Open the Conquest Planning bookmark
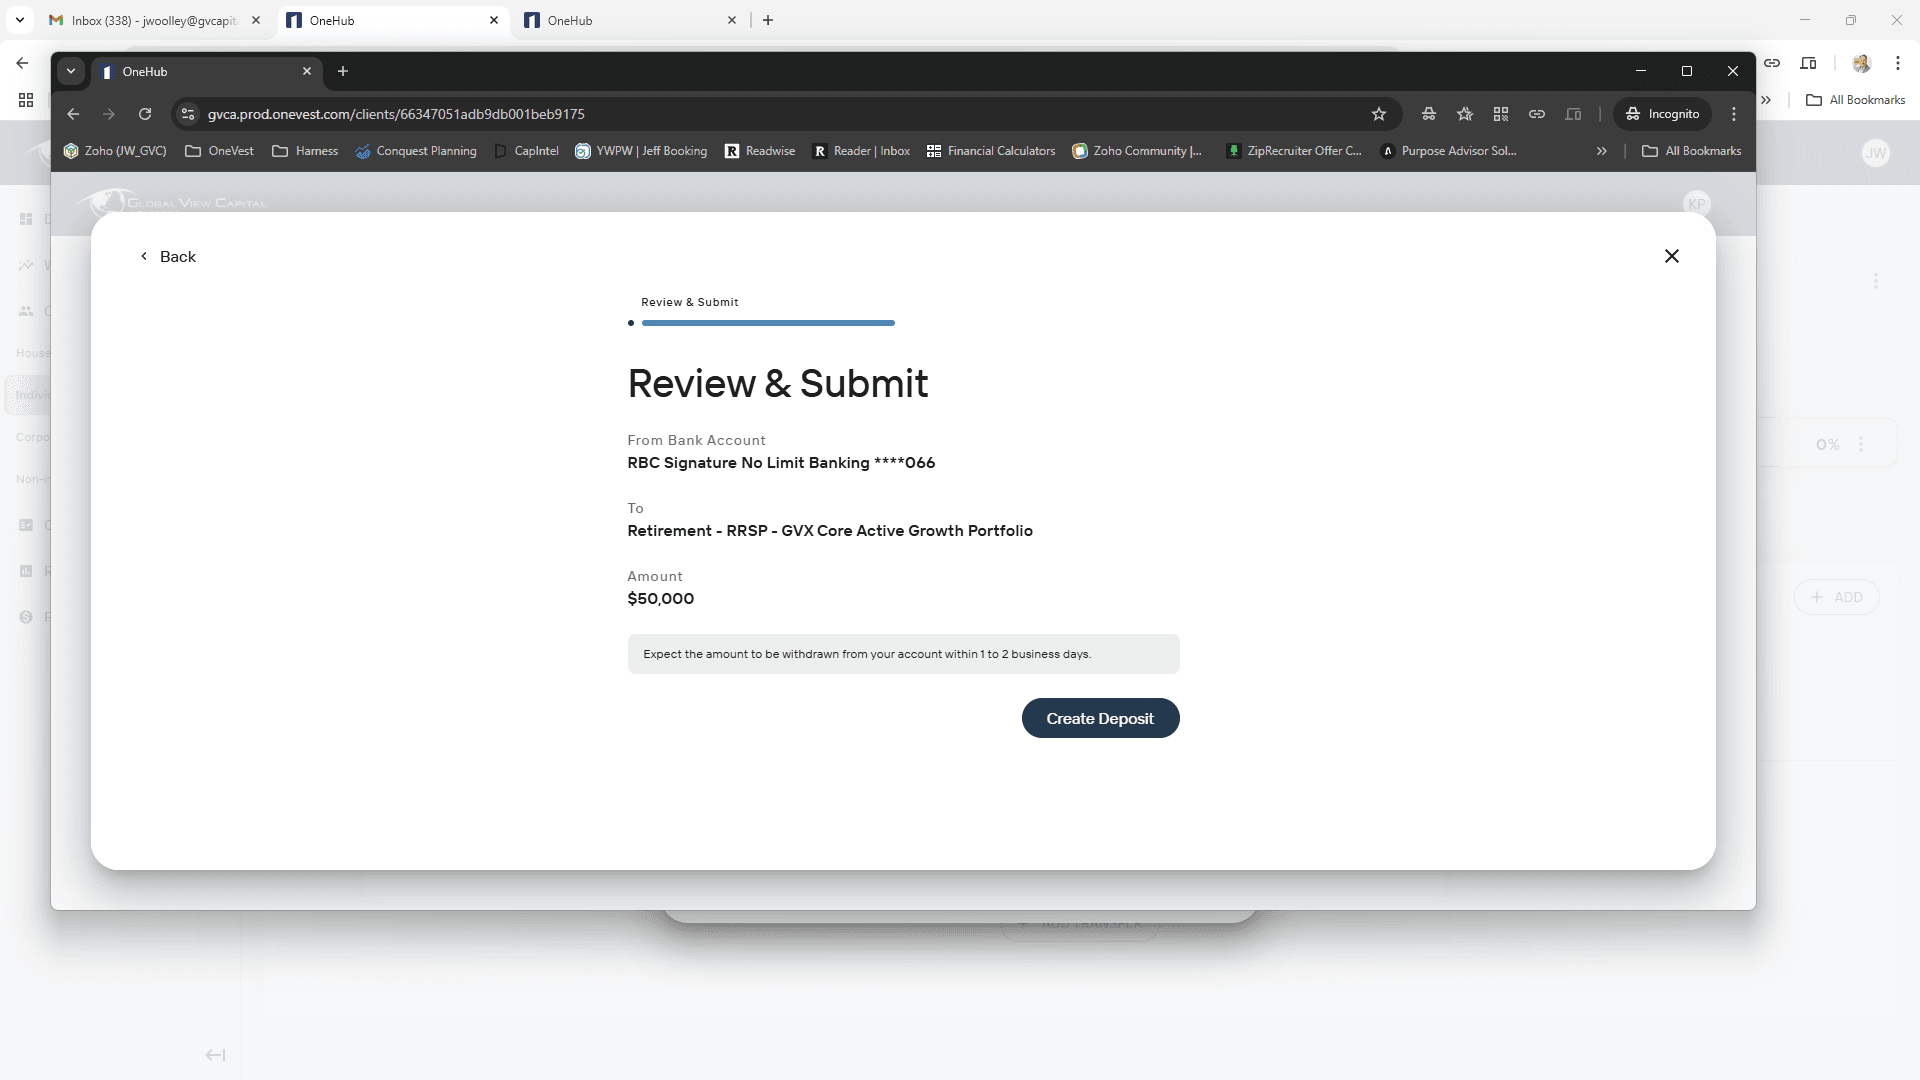Image resolution: width=1920 pixels, height=1080 pixels. pos(416,151)
